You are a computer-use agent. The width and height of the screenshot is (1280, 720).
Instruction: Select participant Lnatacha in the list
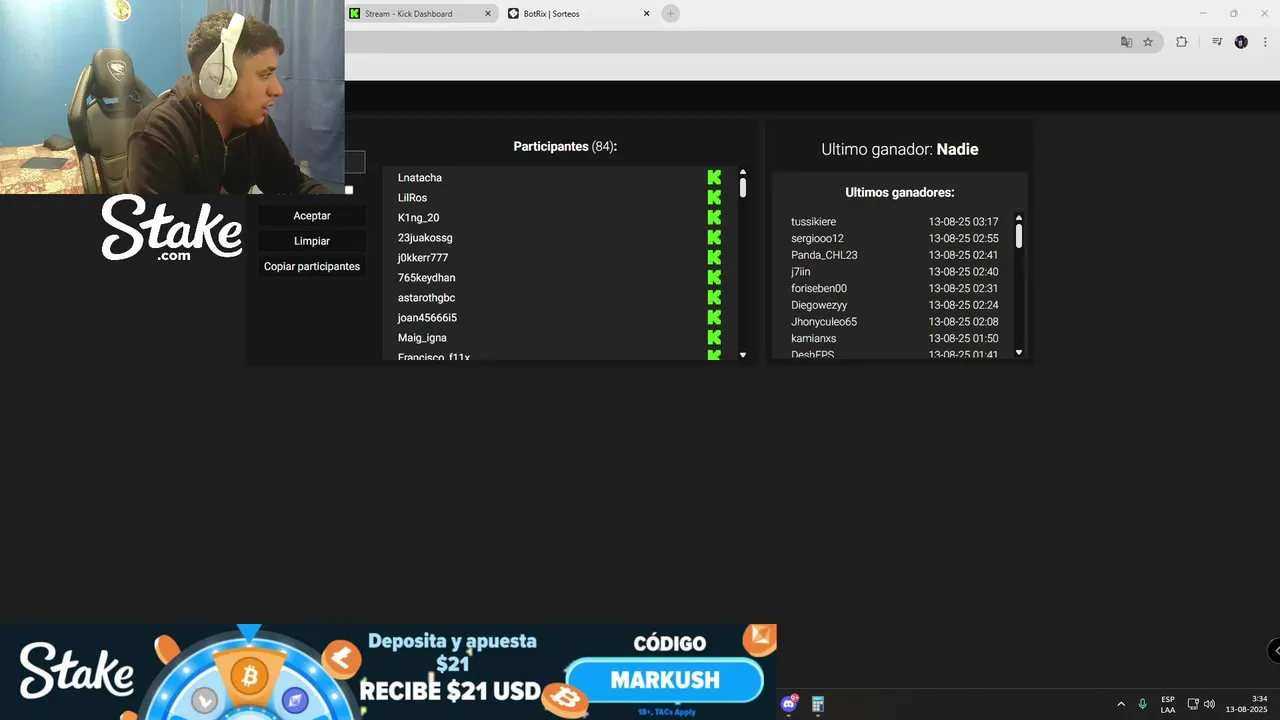(420, 177)
